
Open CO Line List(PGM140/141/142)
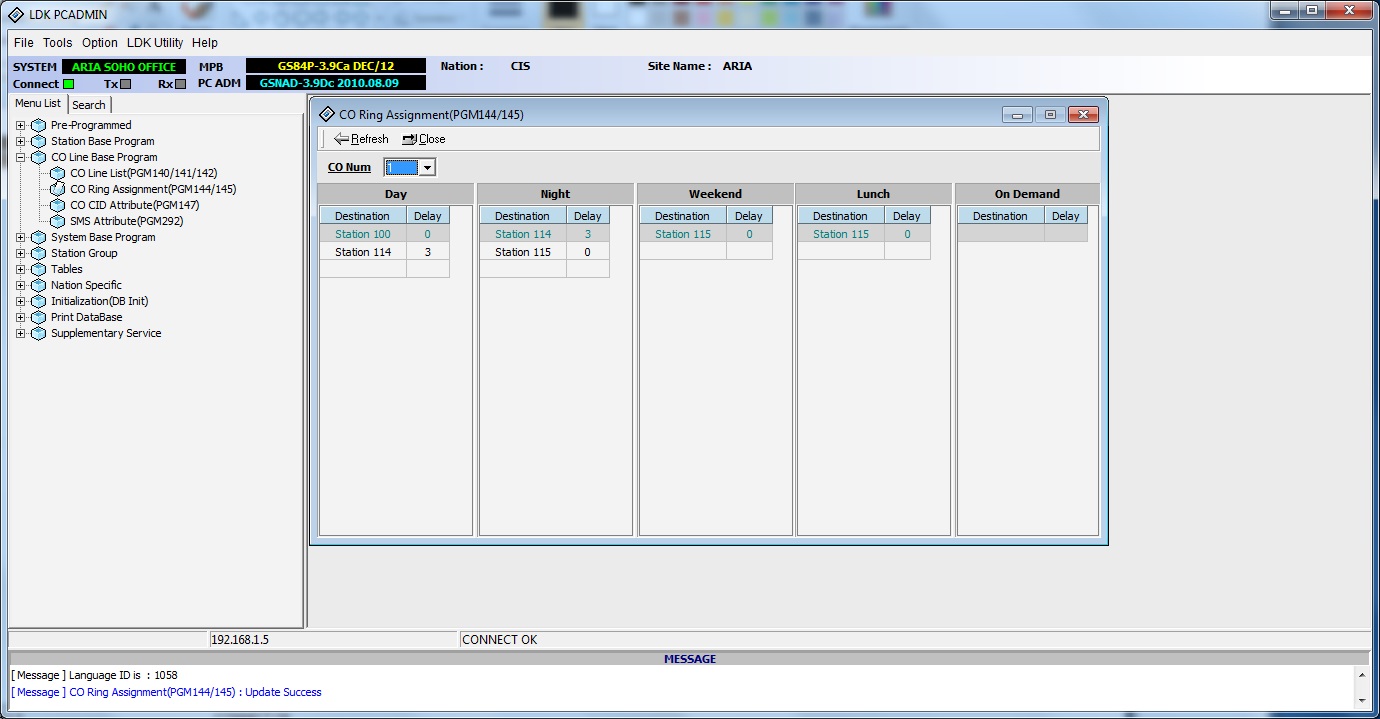(143, 173)
